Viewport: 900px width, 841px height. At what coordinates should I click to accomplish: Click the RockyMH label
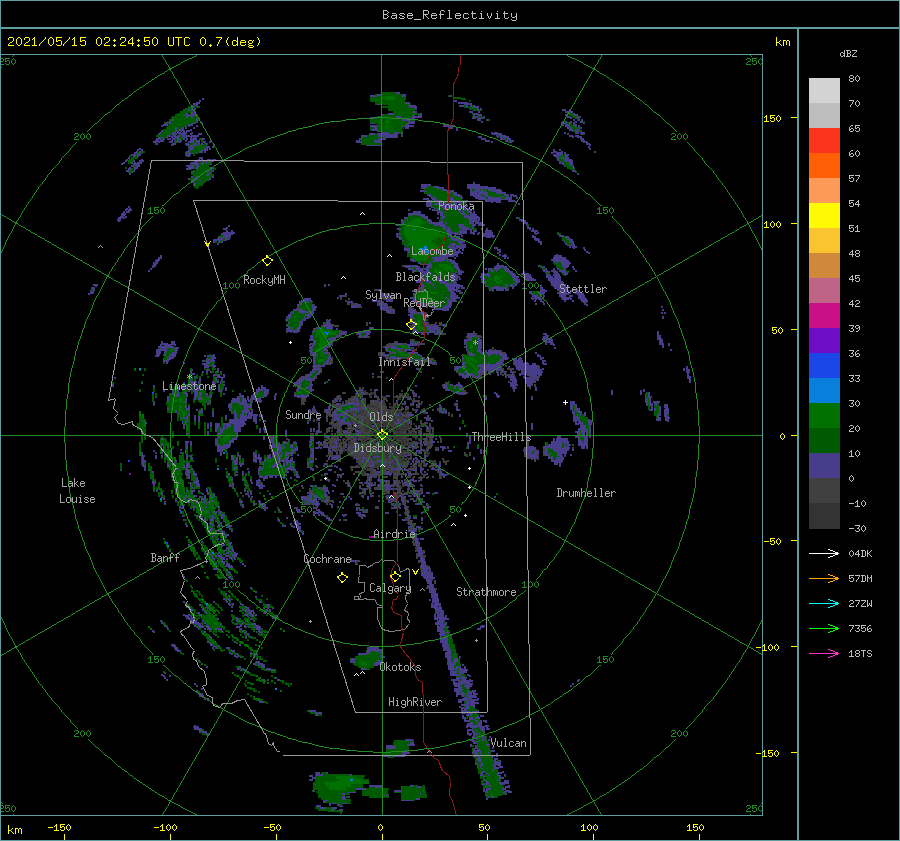point(264,280)
